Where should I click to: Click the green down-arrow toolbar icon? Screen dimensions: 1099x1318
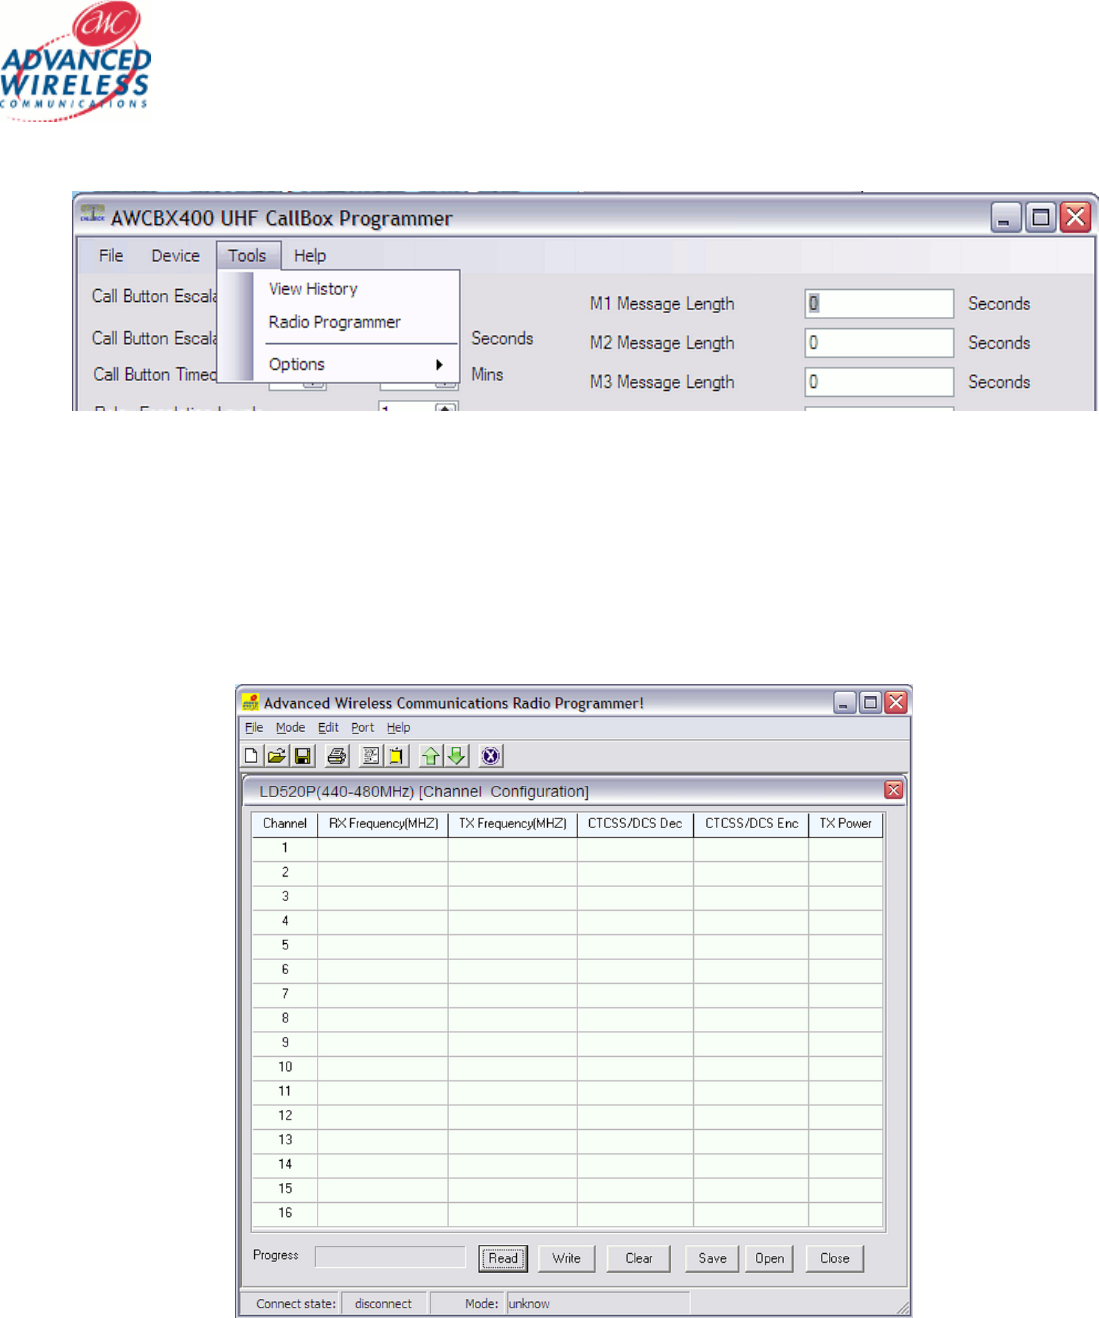click(456, 756)
